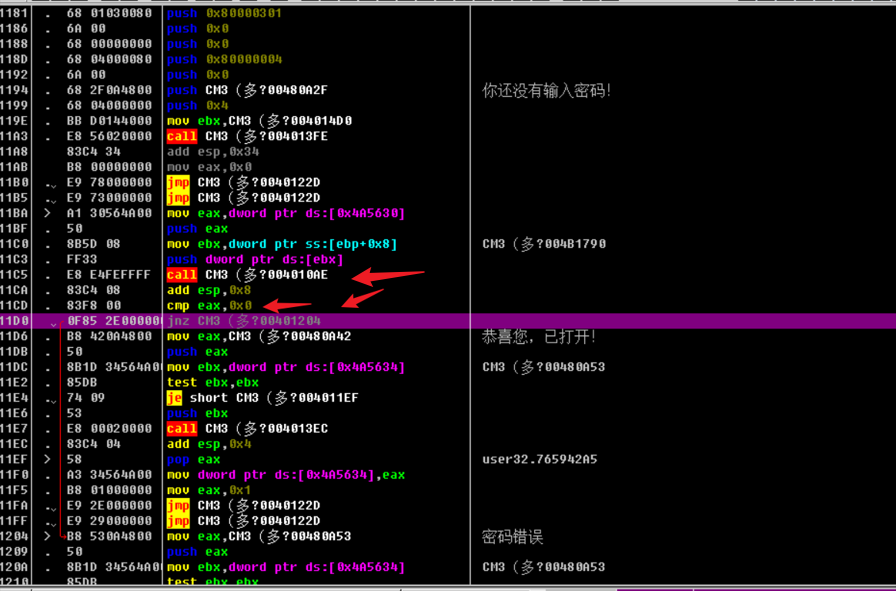Click the 'add esp,0x34' instruction
The image size is (896, 591).
212,152
